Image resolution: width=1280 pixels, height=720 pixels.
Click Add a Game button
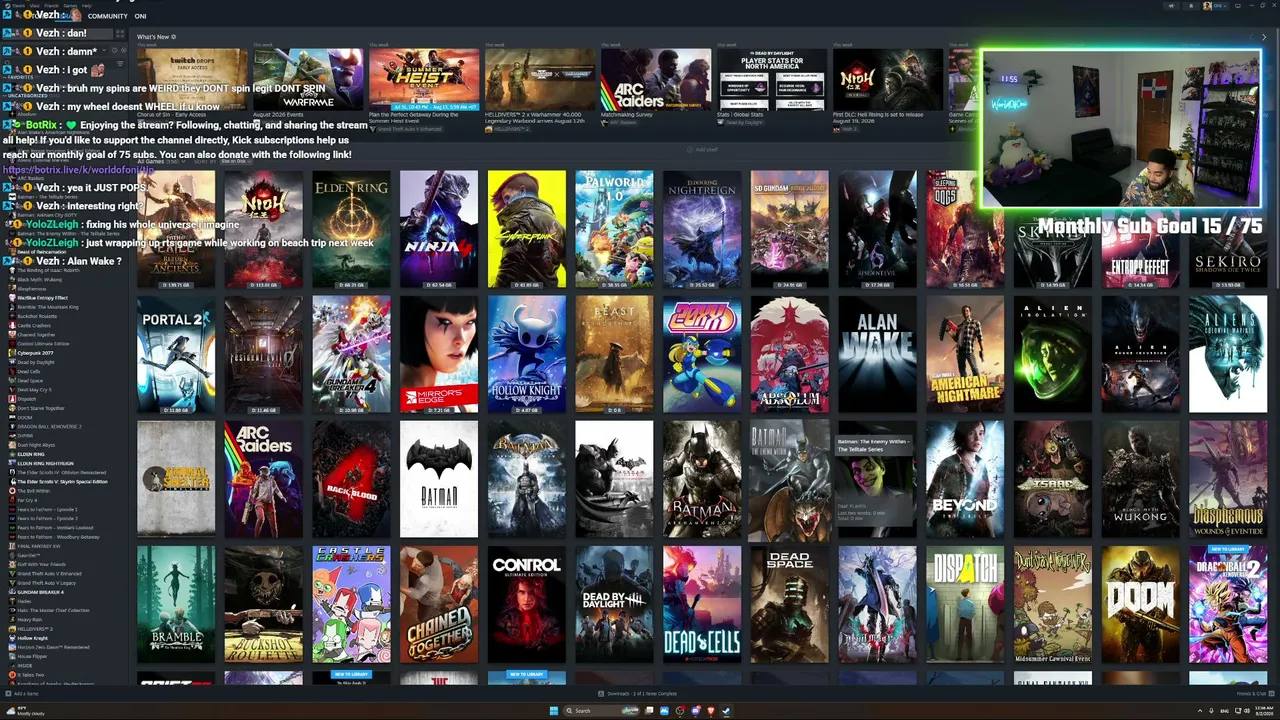coord(23,693)
